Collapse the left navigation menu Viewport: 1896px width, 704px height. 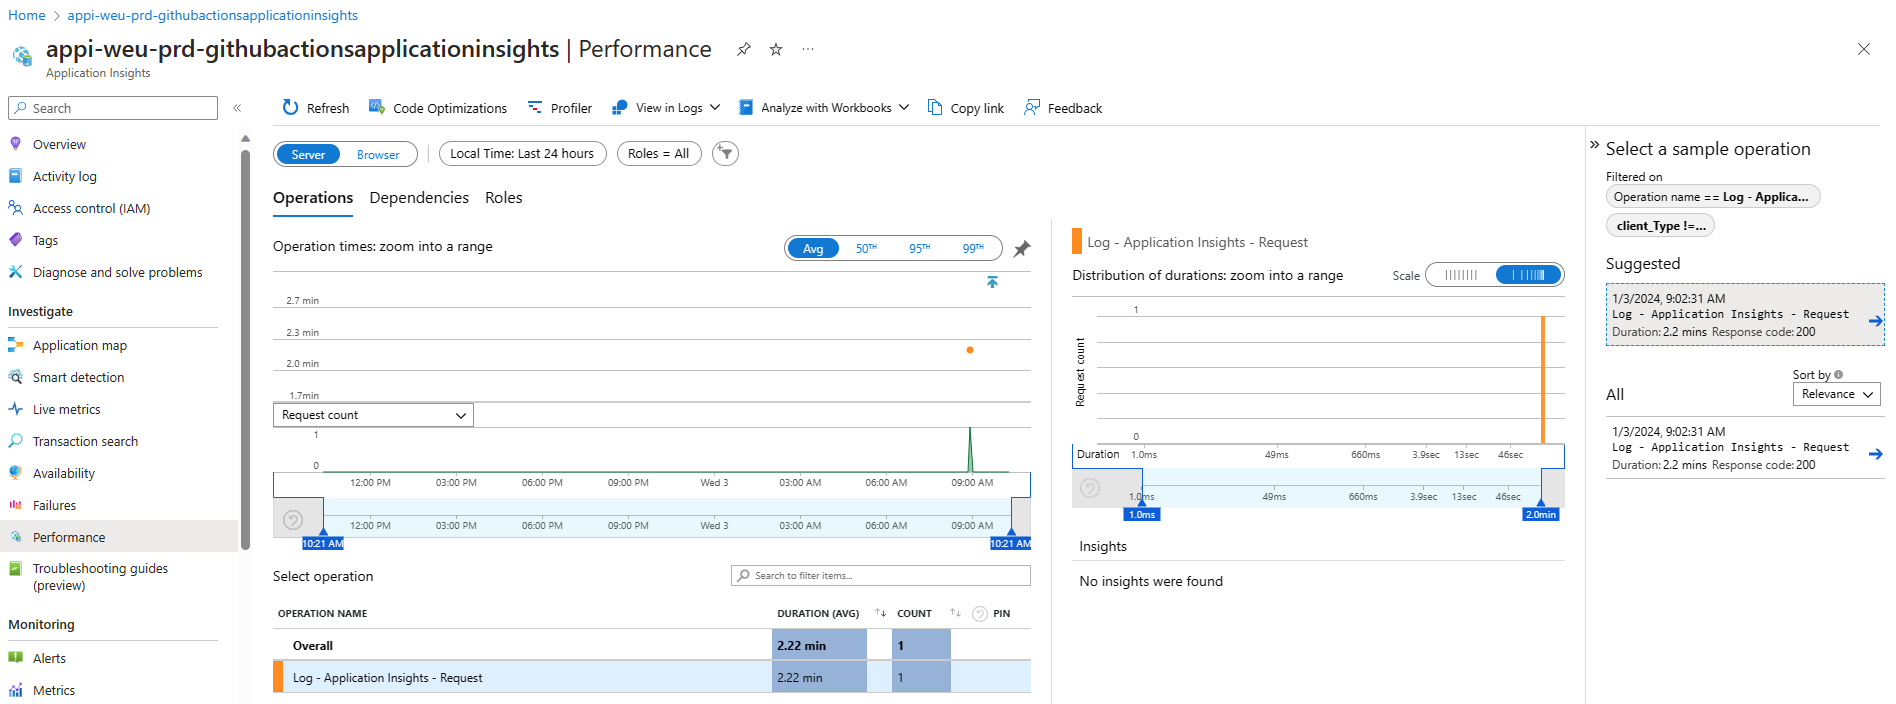(x=237, y=108)
